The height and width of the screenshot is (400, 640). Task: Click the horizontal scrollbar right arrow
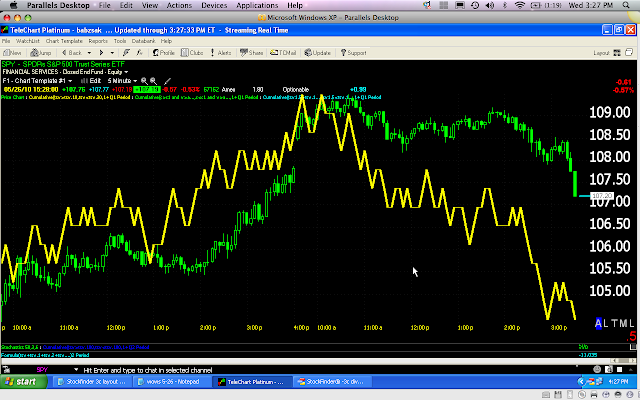[633, 361]
